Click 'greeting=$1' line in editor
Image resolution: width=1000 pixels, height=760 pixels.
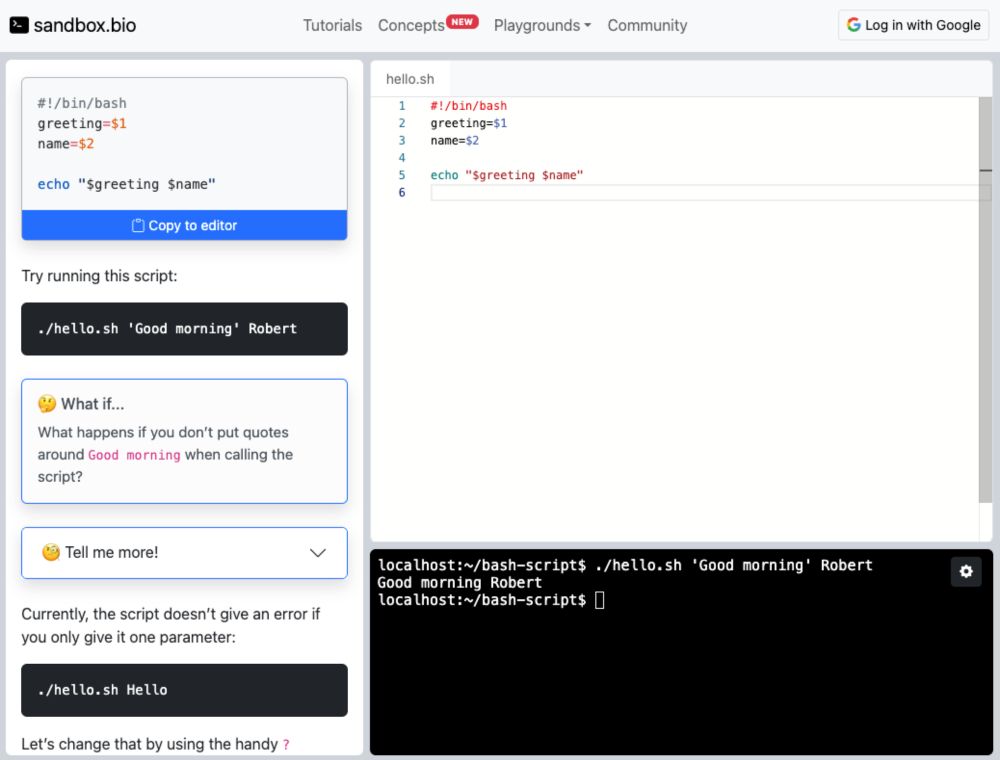click(x=469, y=123)
